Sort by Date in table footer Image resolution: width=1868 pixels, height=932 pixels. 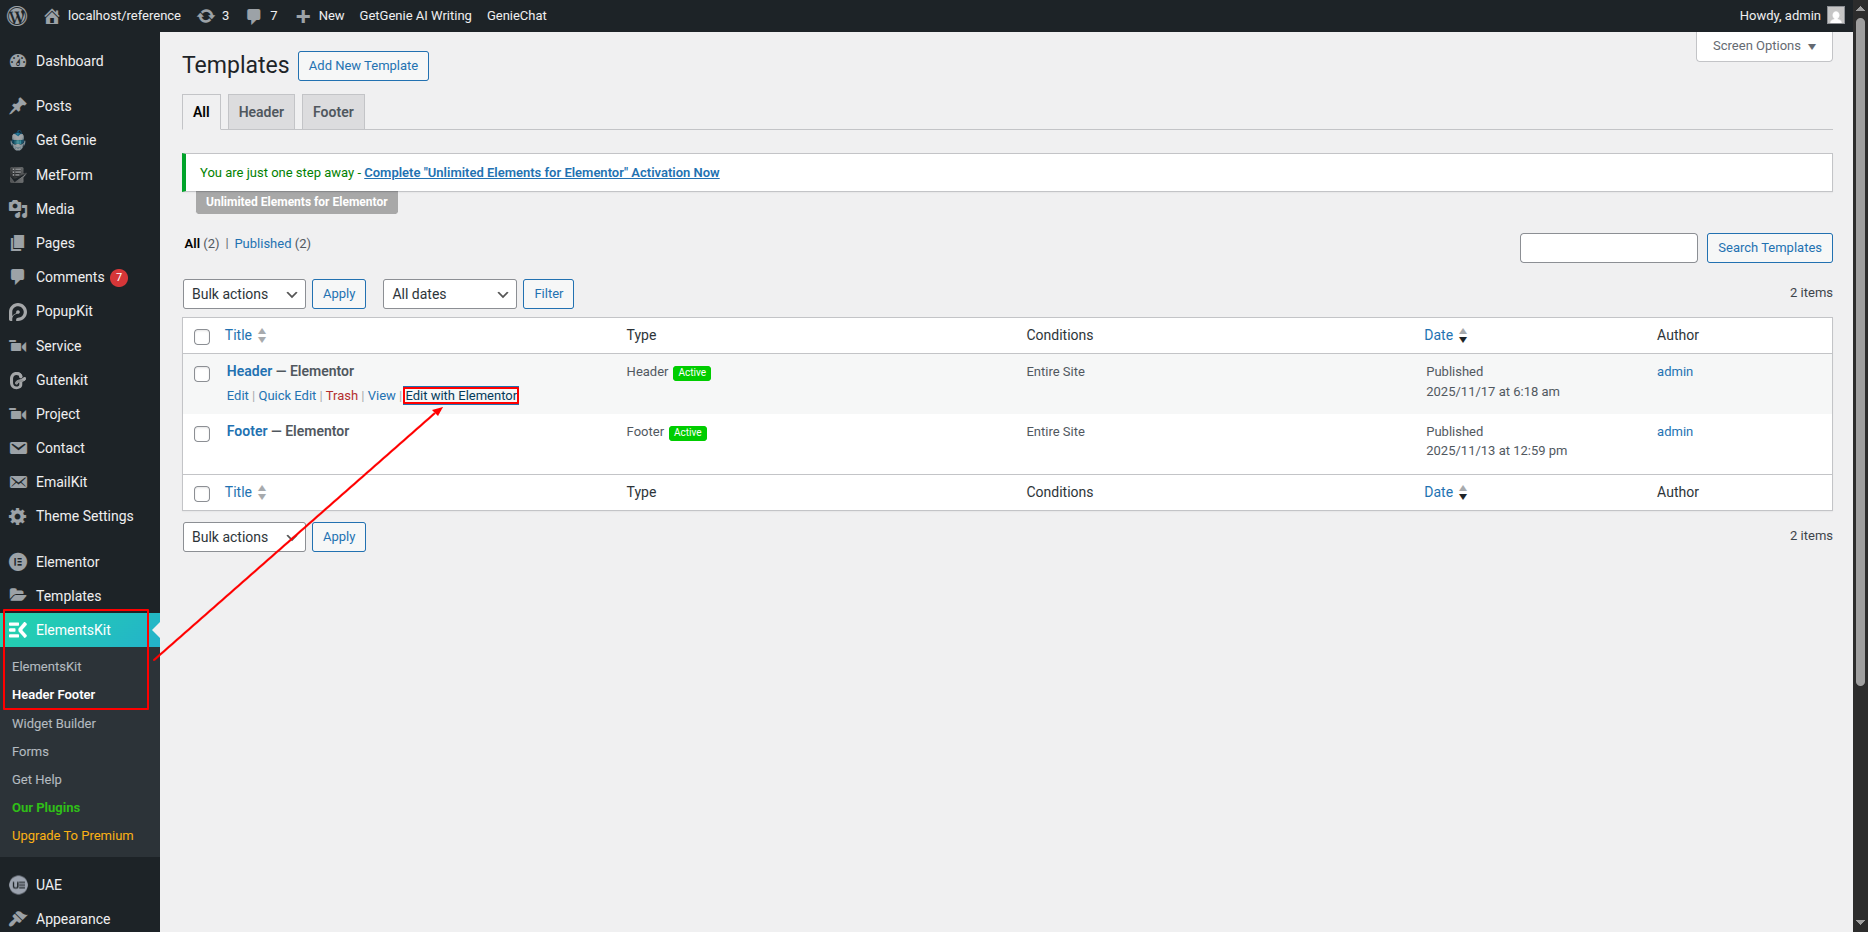coord(1445,492)
